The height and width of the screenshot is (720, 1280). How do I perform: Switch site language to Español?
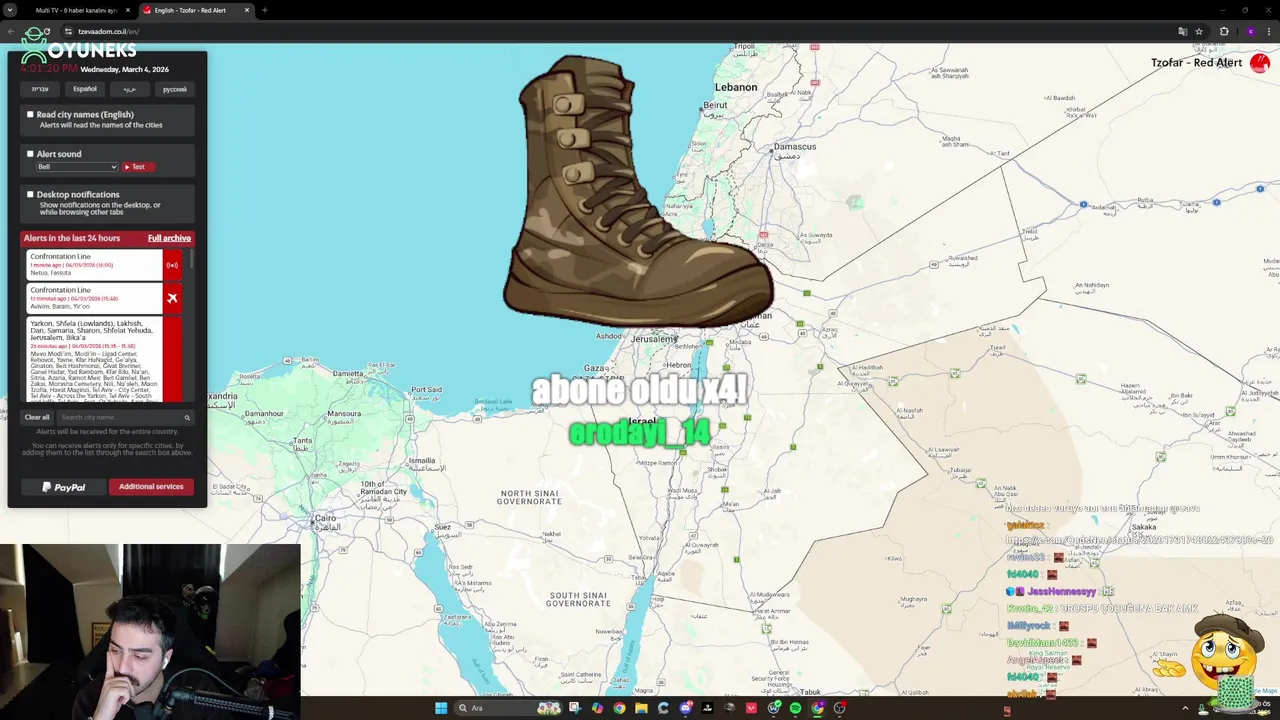[x=85, y=89]
